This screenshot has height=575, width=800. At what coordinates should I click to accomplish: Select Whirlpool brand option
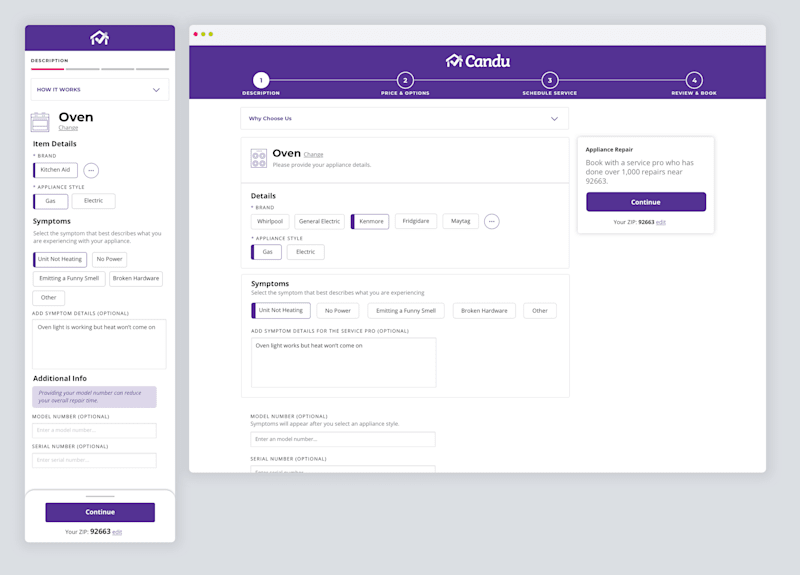270,221
